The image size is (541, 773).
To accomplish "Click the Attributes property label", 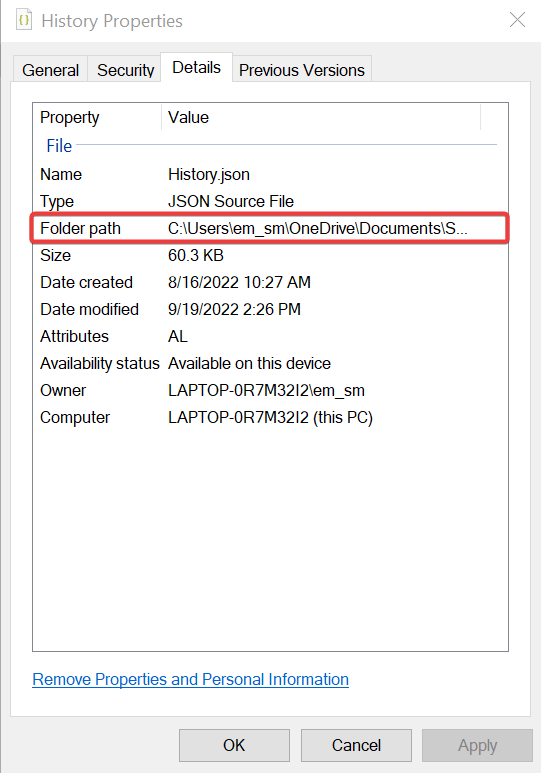I will point(74,337).
